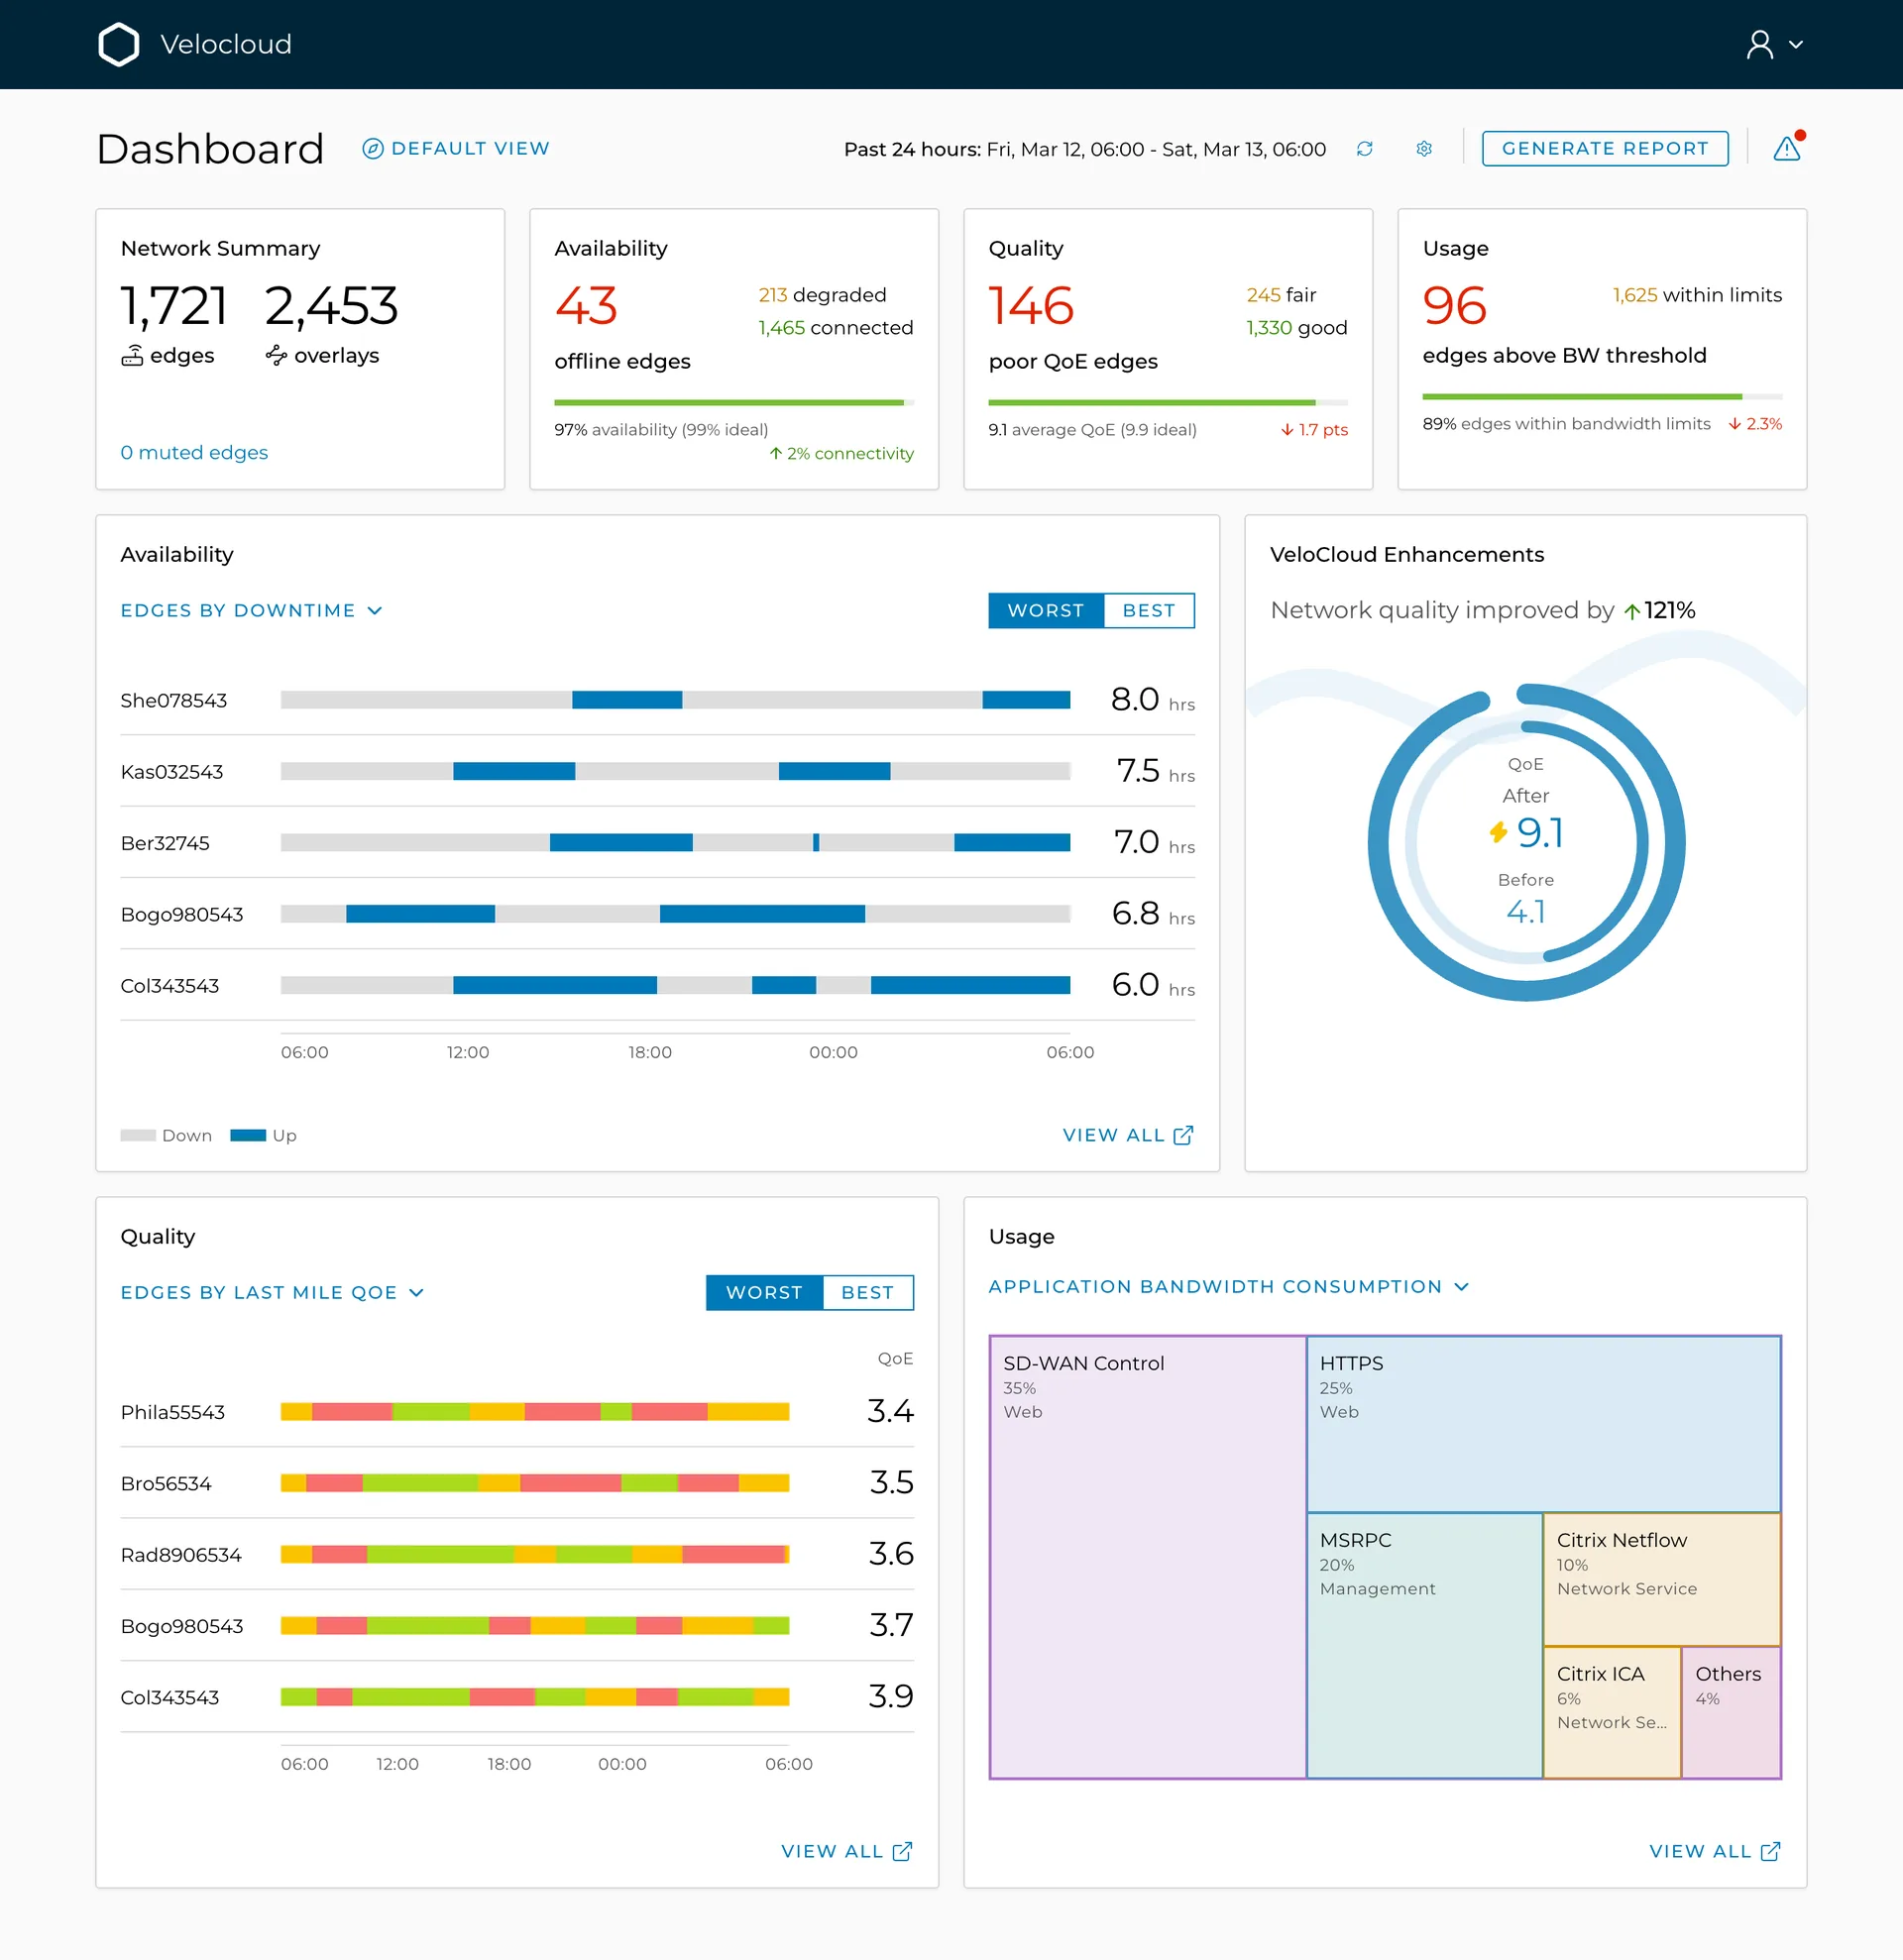
Task: Click the gray Down legend swatch
Action: (138, 1135)
